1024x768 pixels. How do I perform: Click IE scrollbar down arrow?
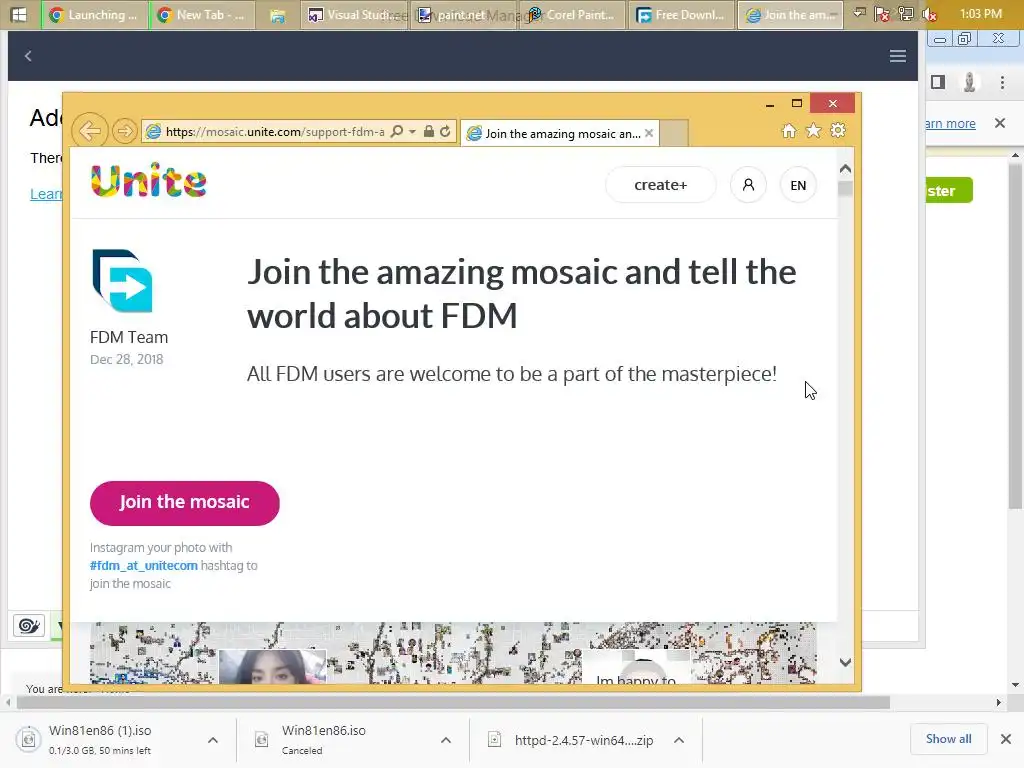point(845,662)
